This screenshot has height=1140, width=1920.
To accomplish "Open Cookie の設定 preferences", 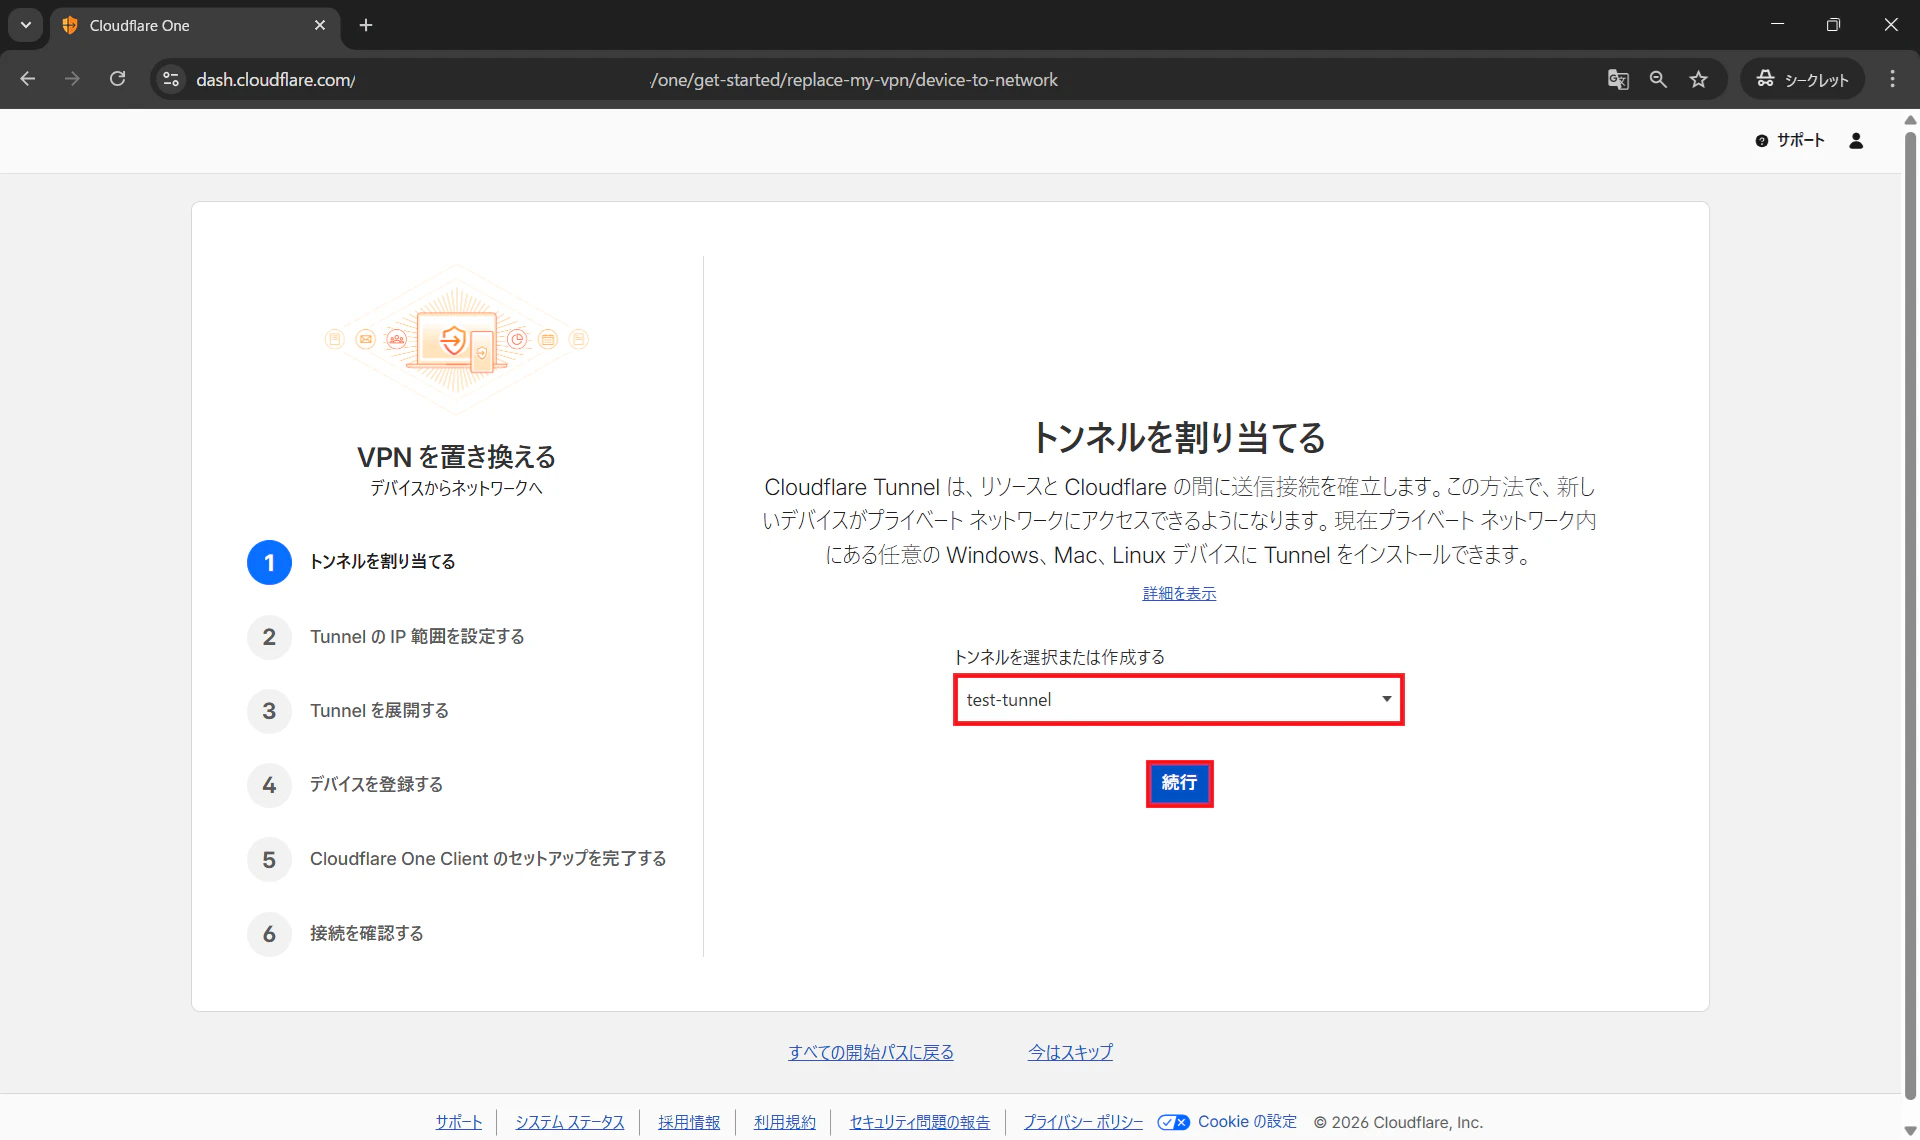I will point(1247,1122).
